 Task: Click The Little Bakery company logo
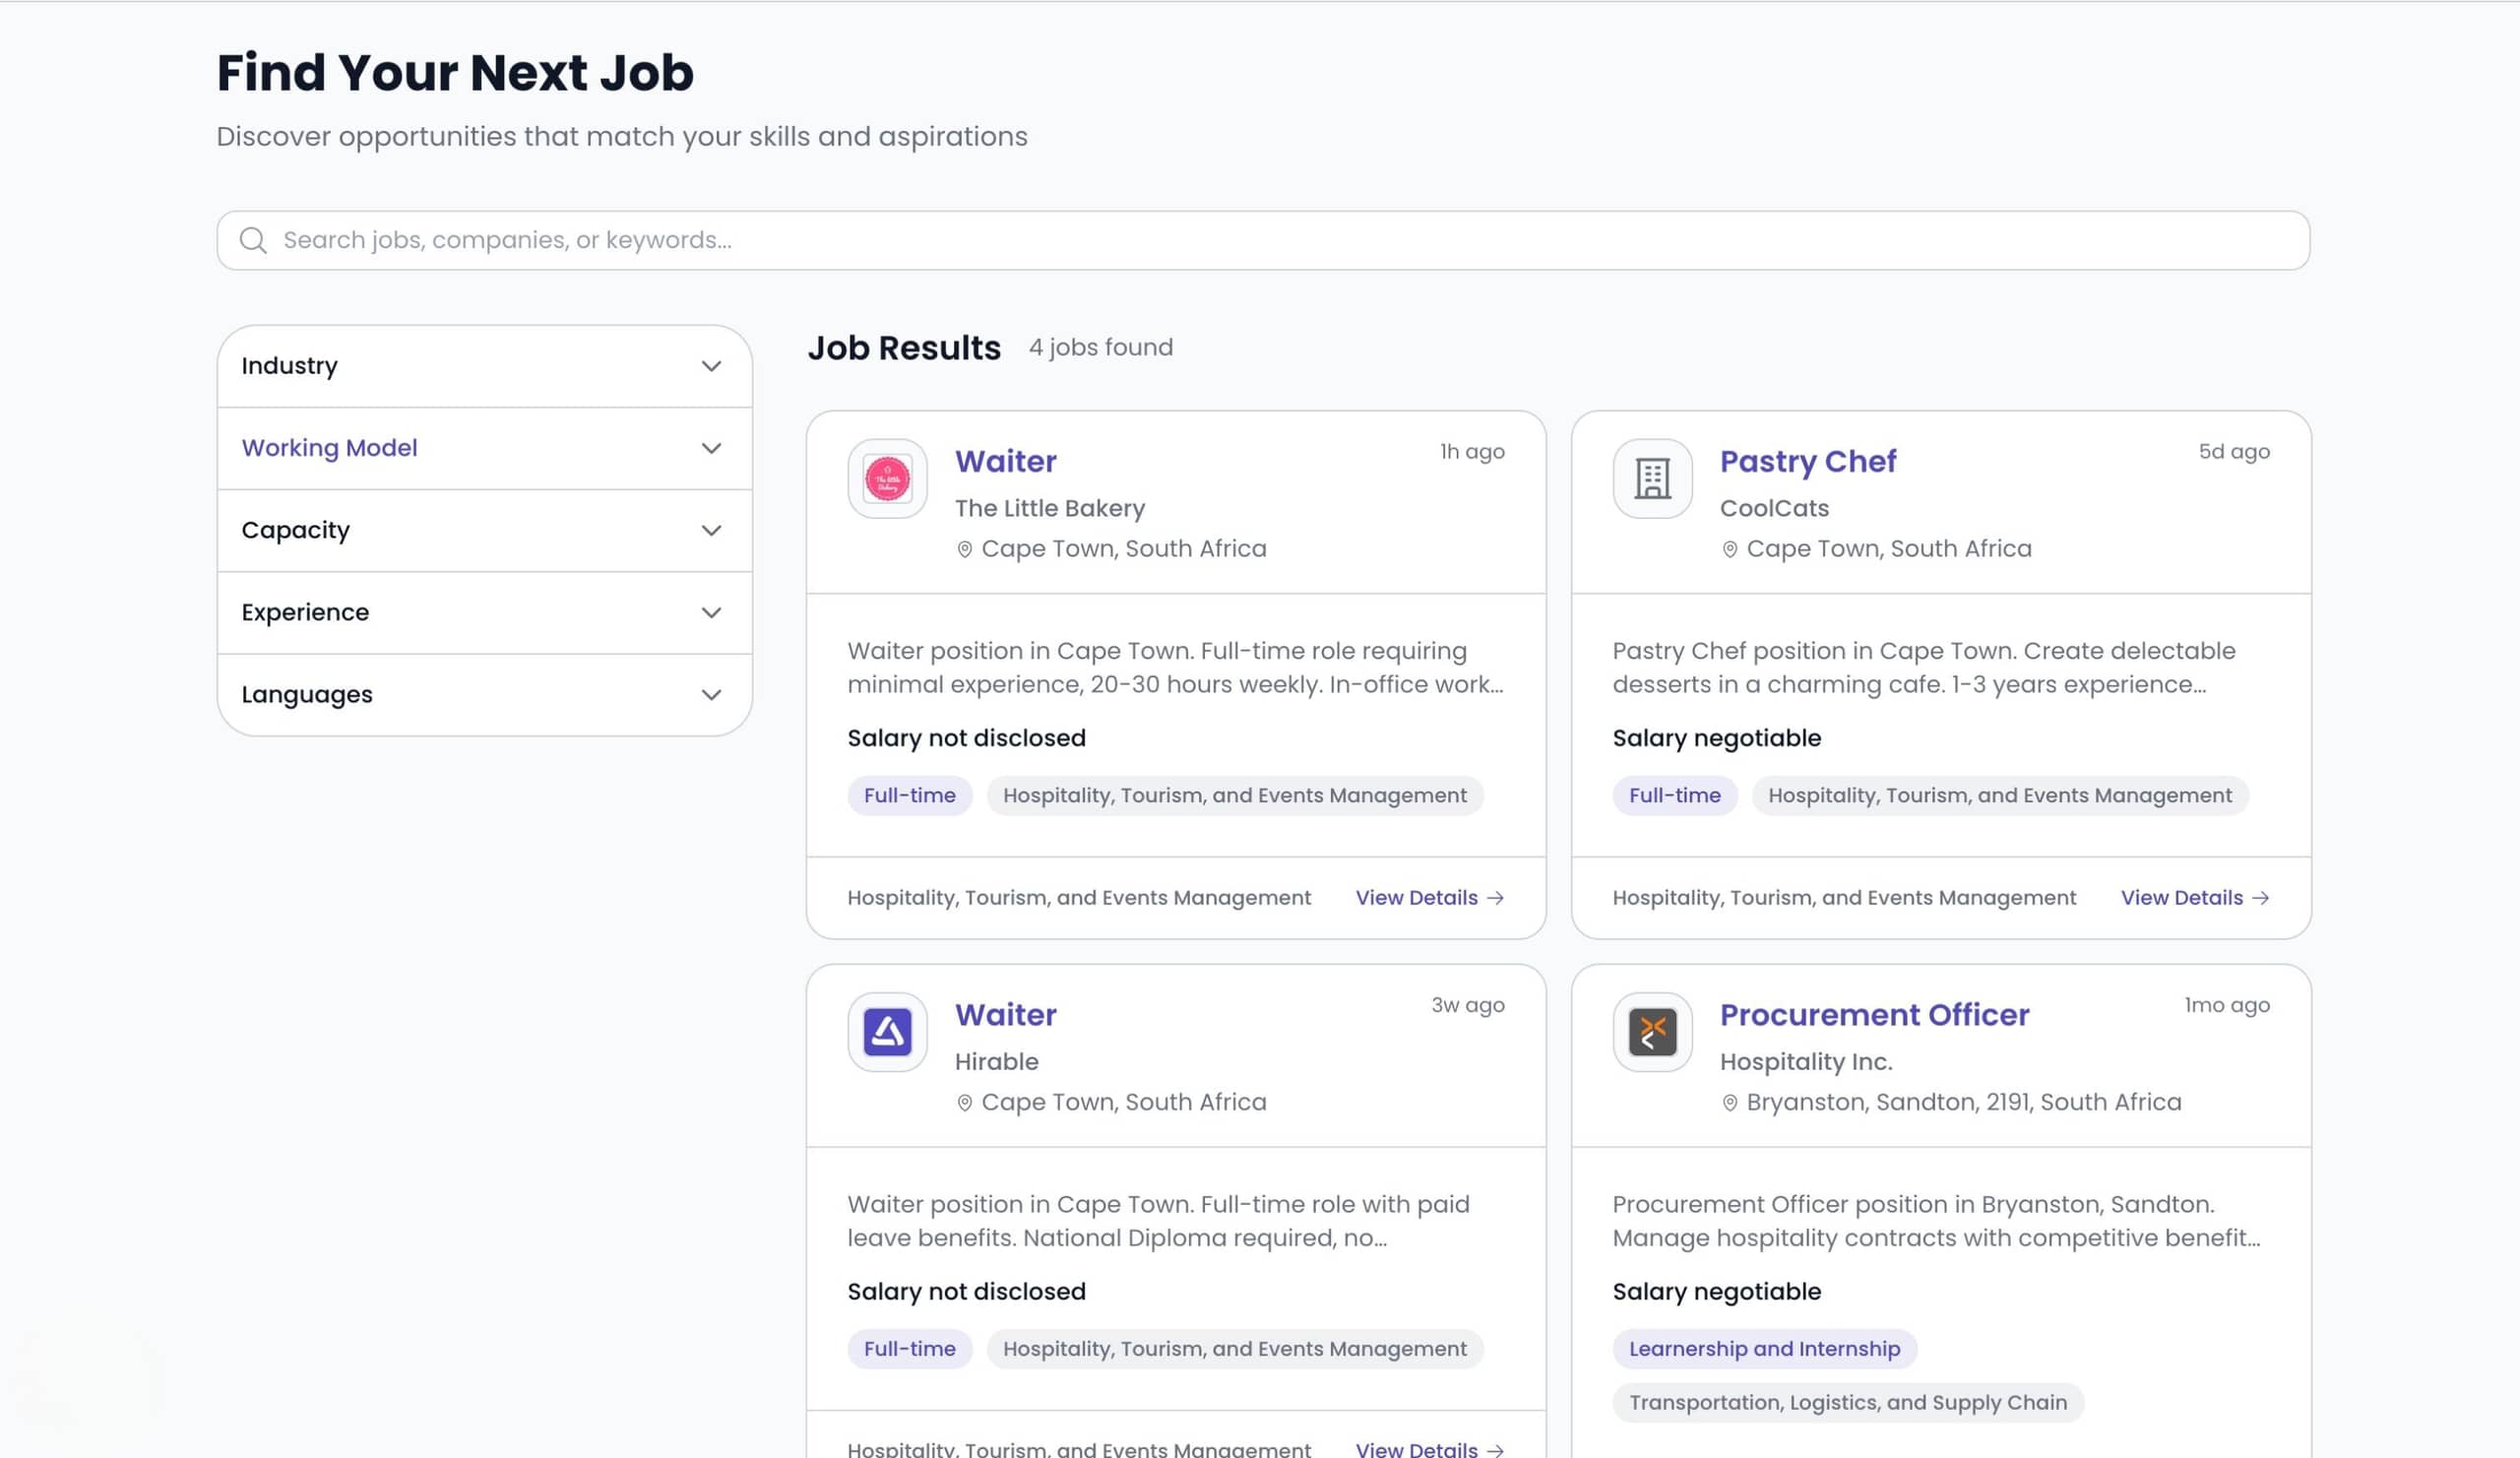[886, 478]
